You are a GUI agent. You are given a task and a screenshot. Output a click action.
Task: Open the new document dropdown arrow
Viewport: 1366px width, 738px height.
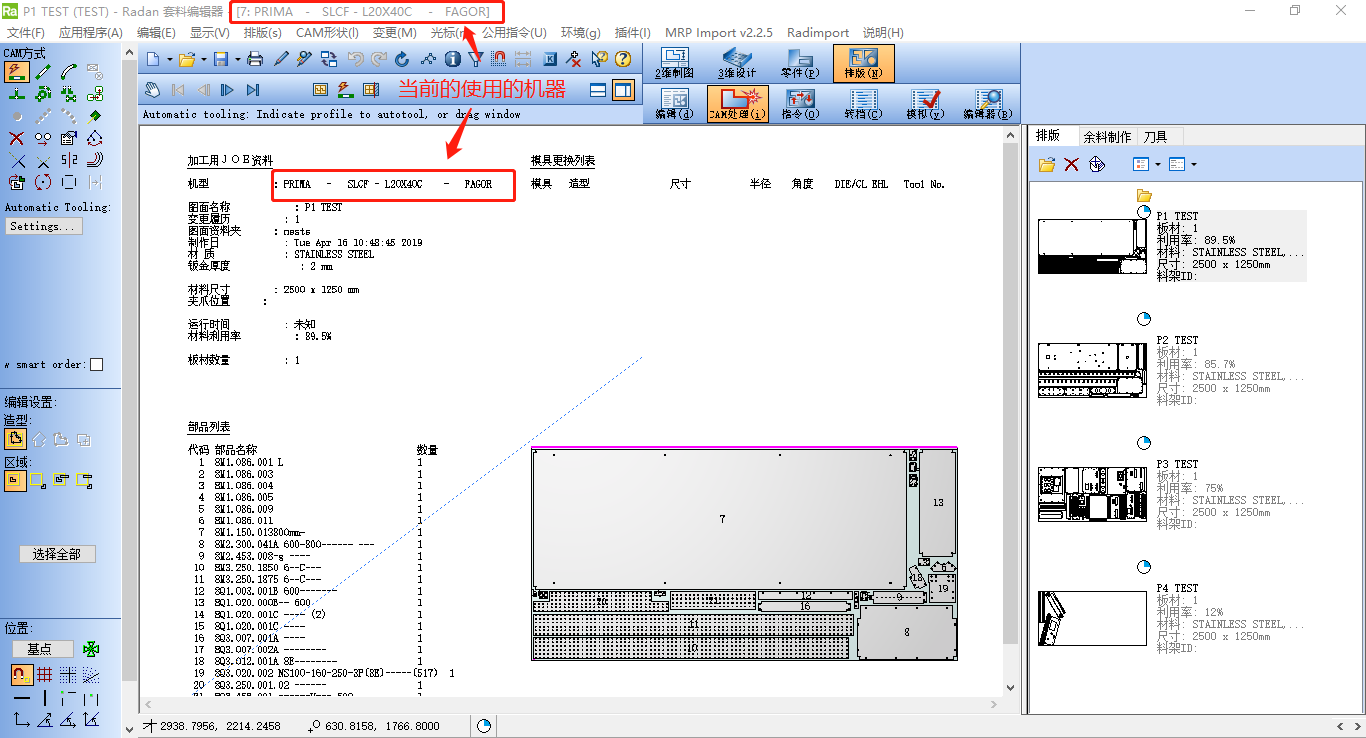[x=170, y=59]
